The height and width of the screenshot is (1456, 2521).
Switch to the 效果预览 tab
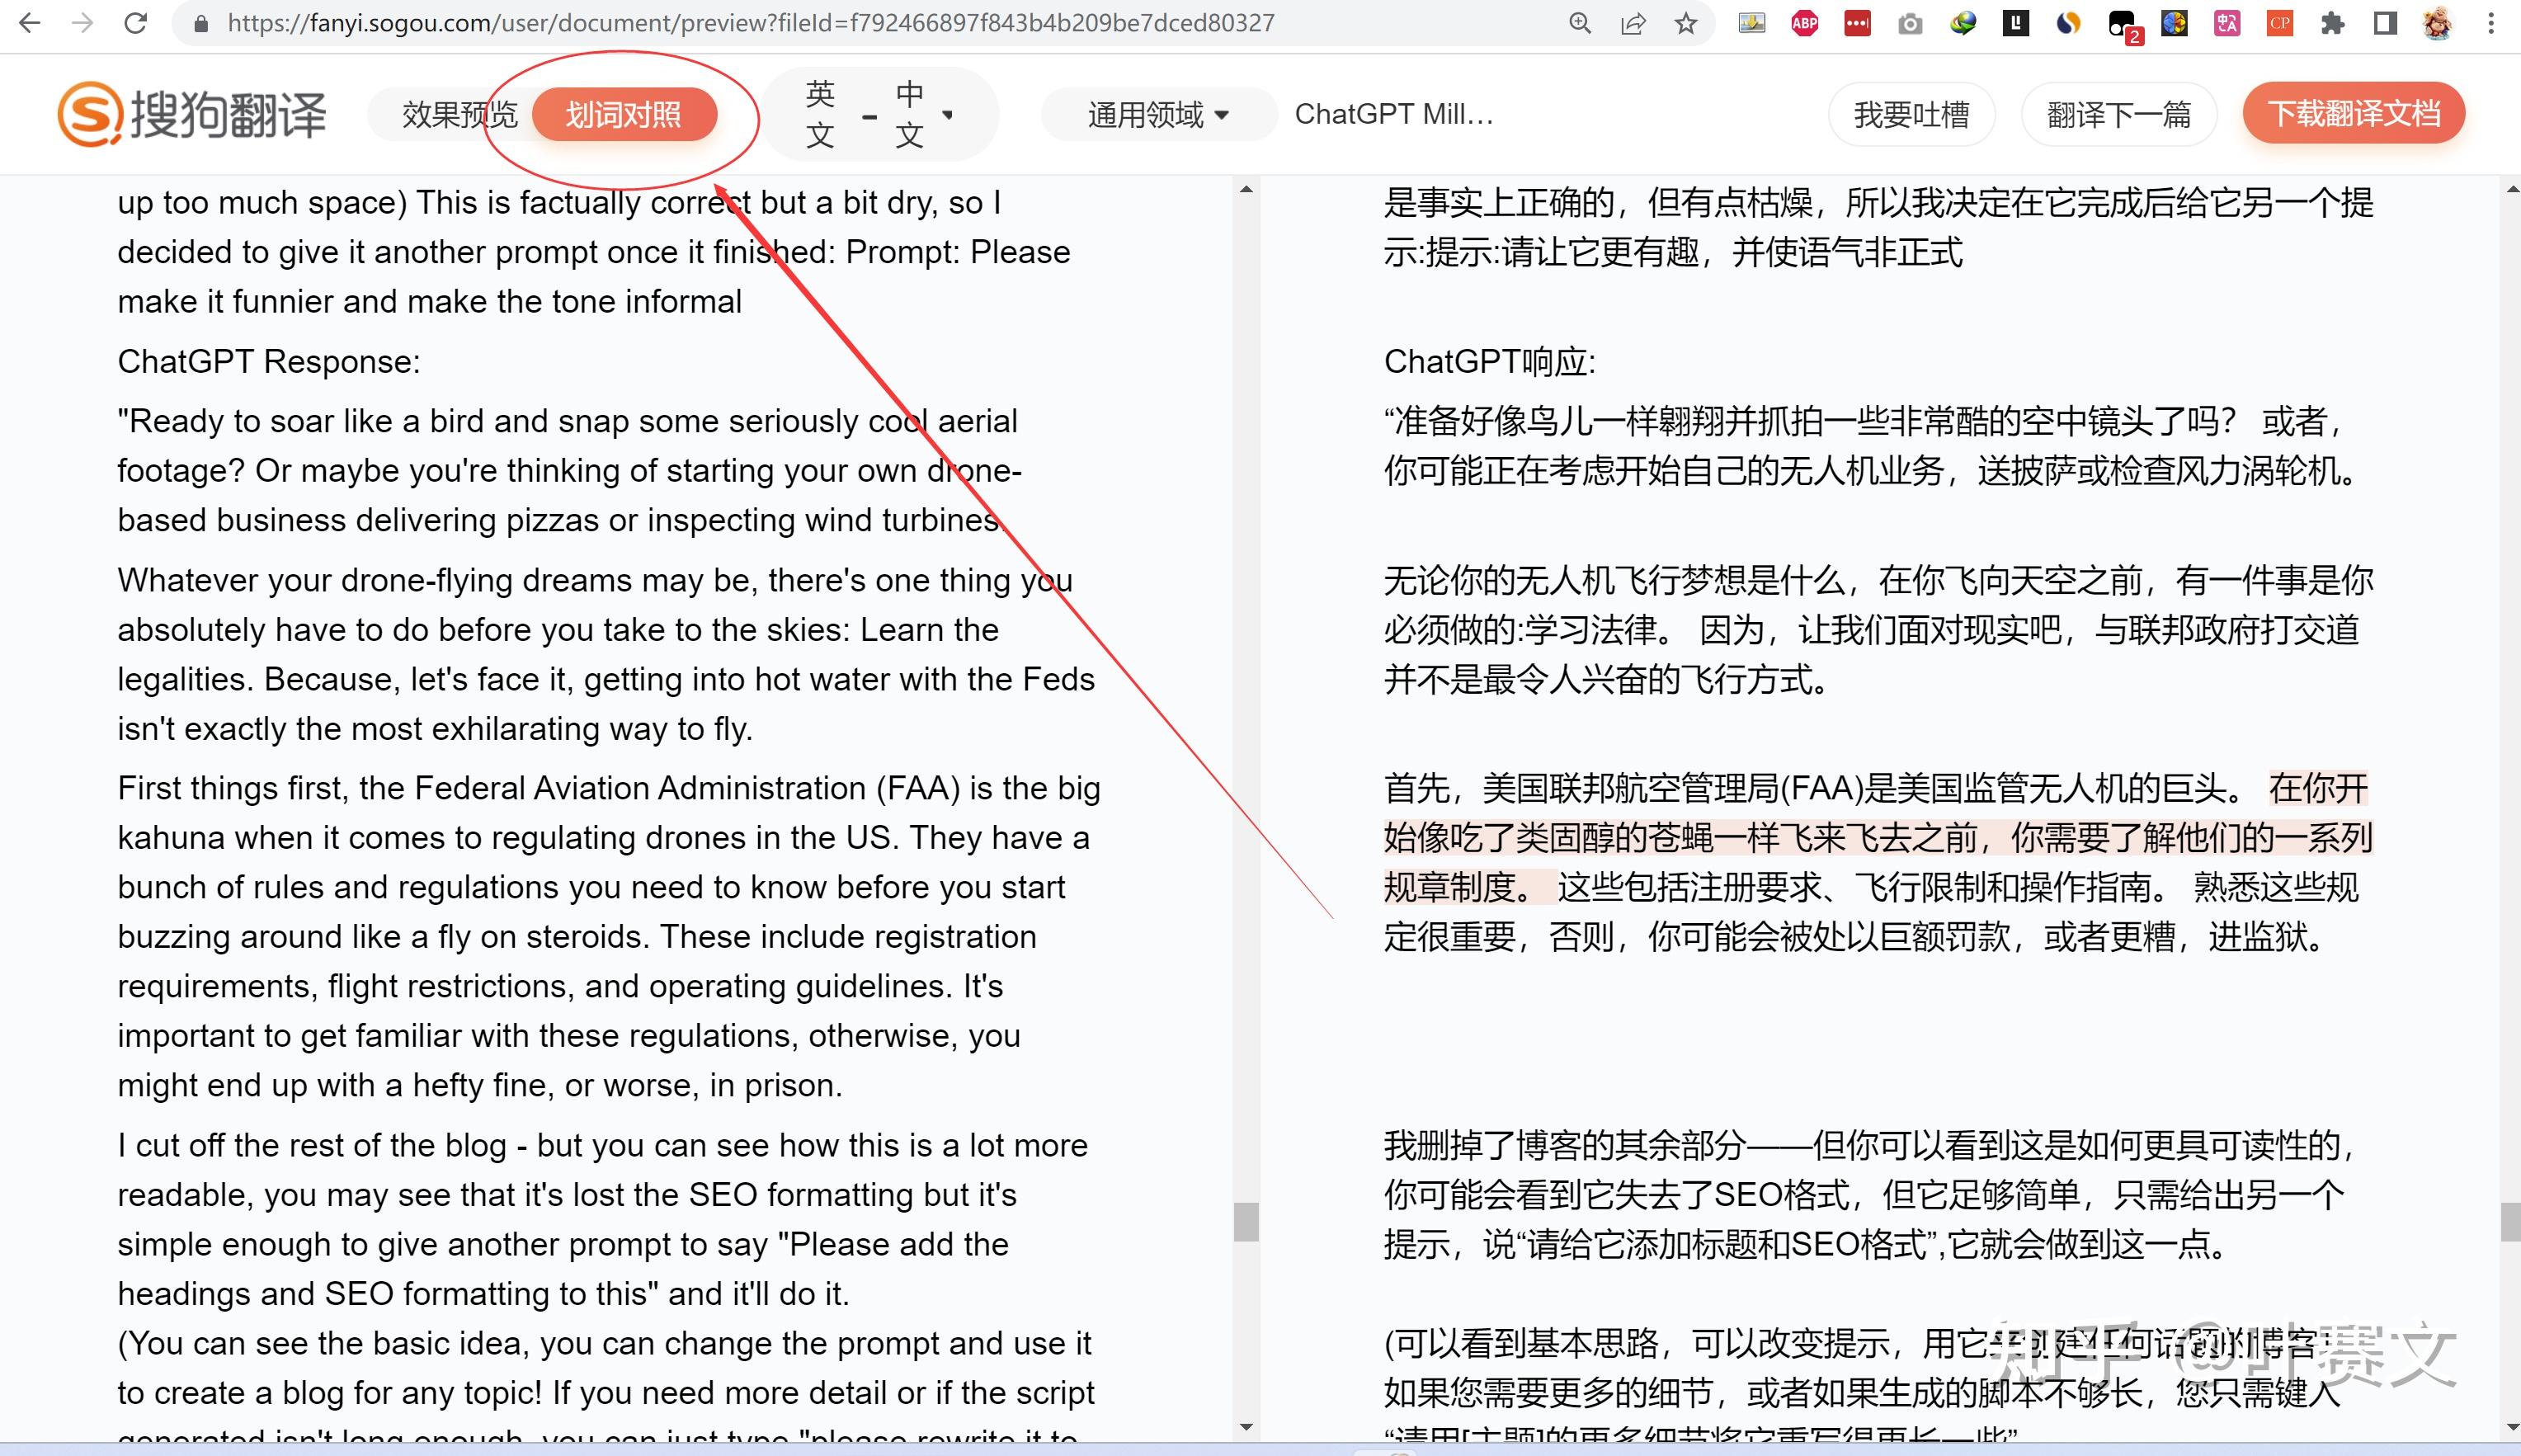tap(460, 113)
